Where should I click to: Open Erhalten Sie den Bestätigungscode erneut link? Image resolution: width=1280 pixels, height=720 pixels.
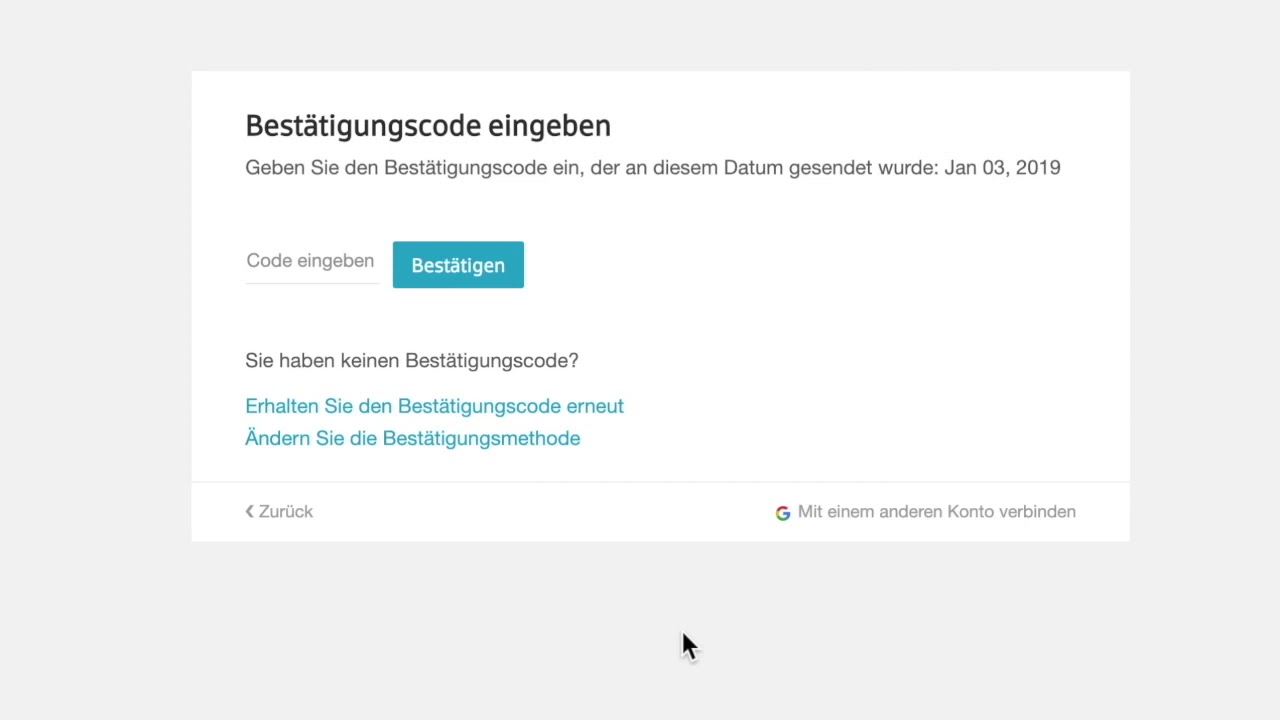click(x=434, y=406)
